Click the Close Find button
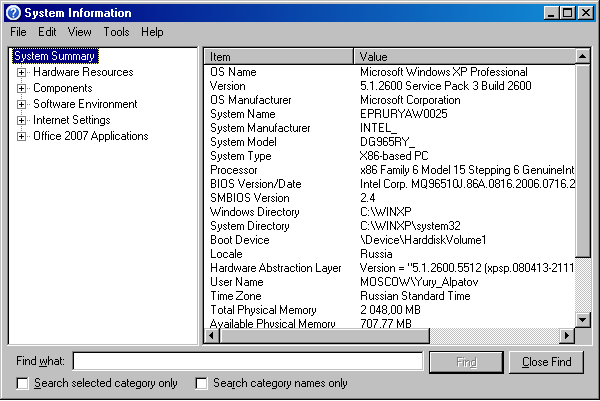Image resolution: width=600 pixels, height=401 pixels. [546, 362]
